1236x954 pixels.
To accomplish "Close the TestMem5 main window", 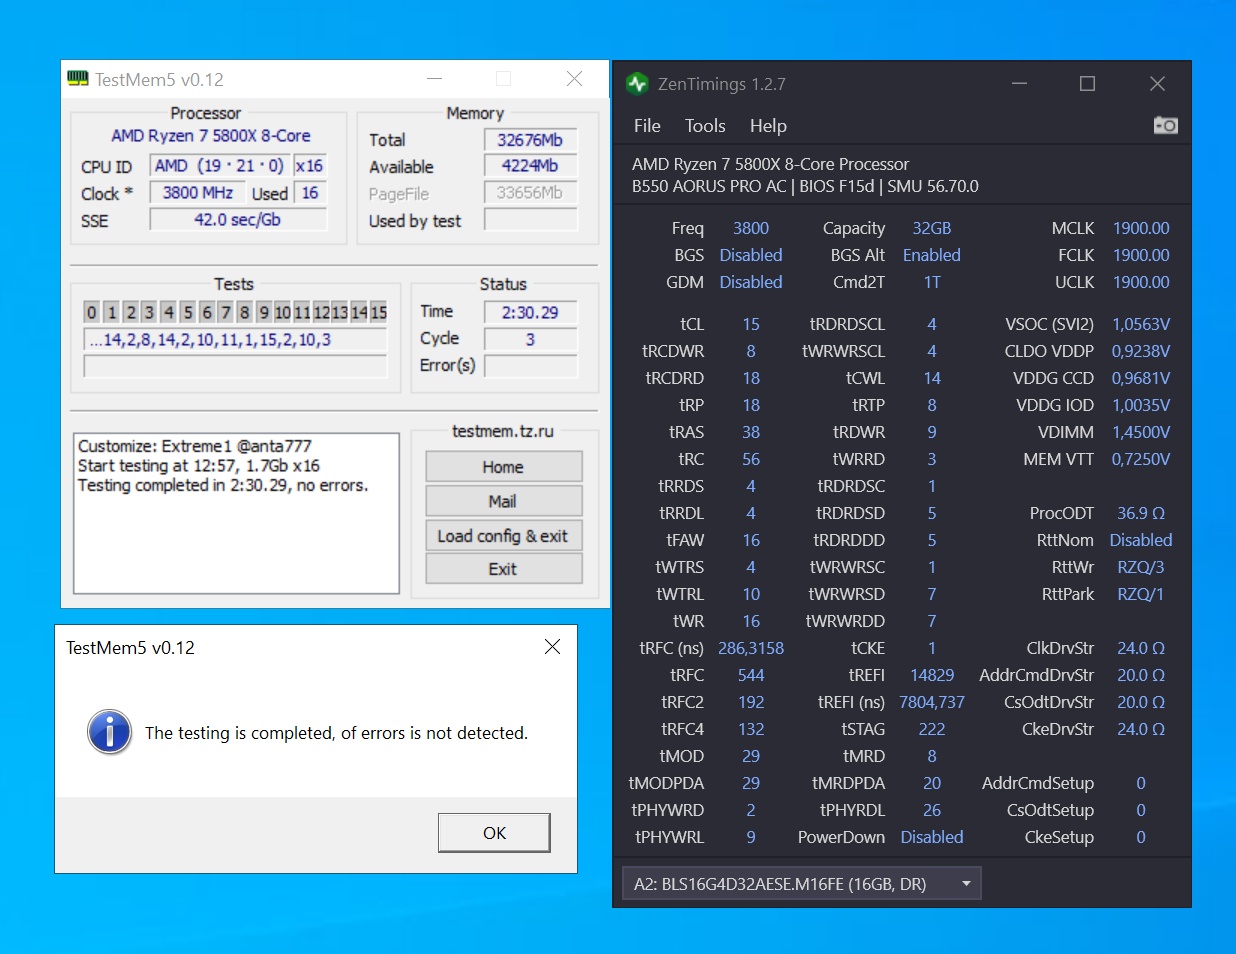I will click(x=574, y=78).
